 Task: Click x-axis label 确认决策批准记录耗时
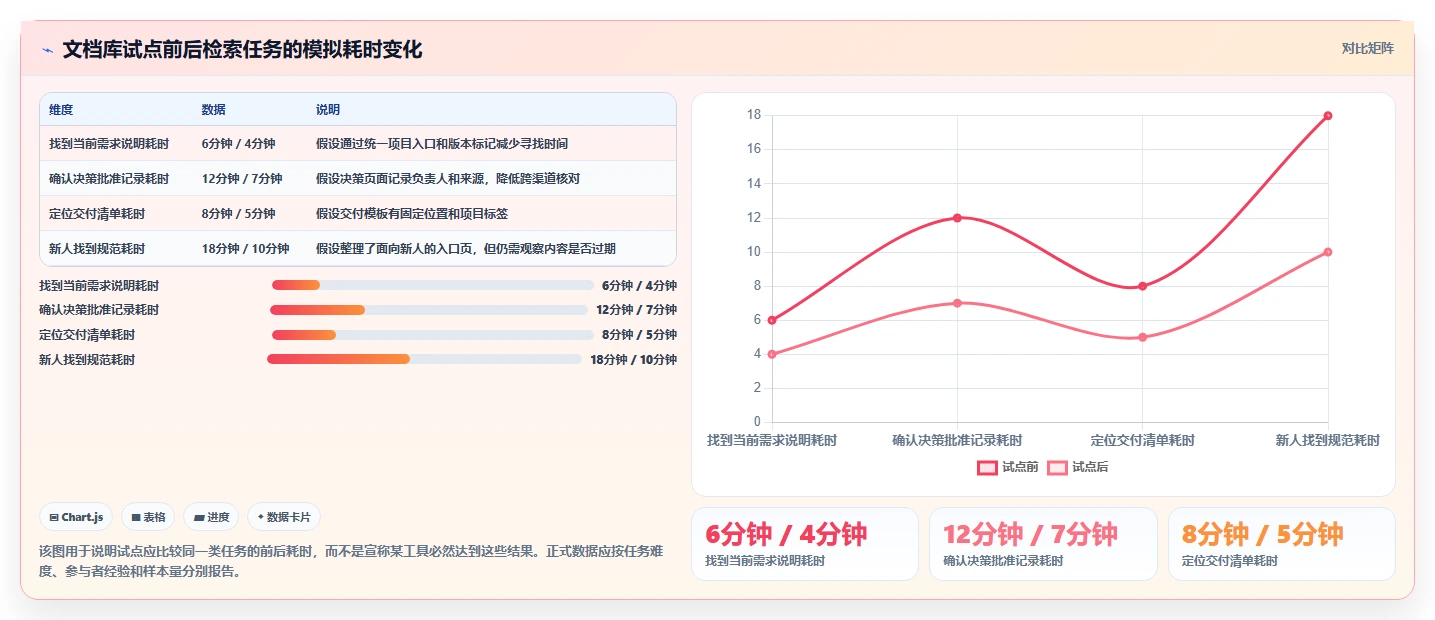tap(957, 440)
